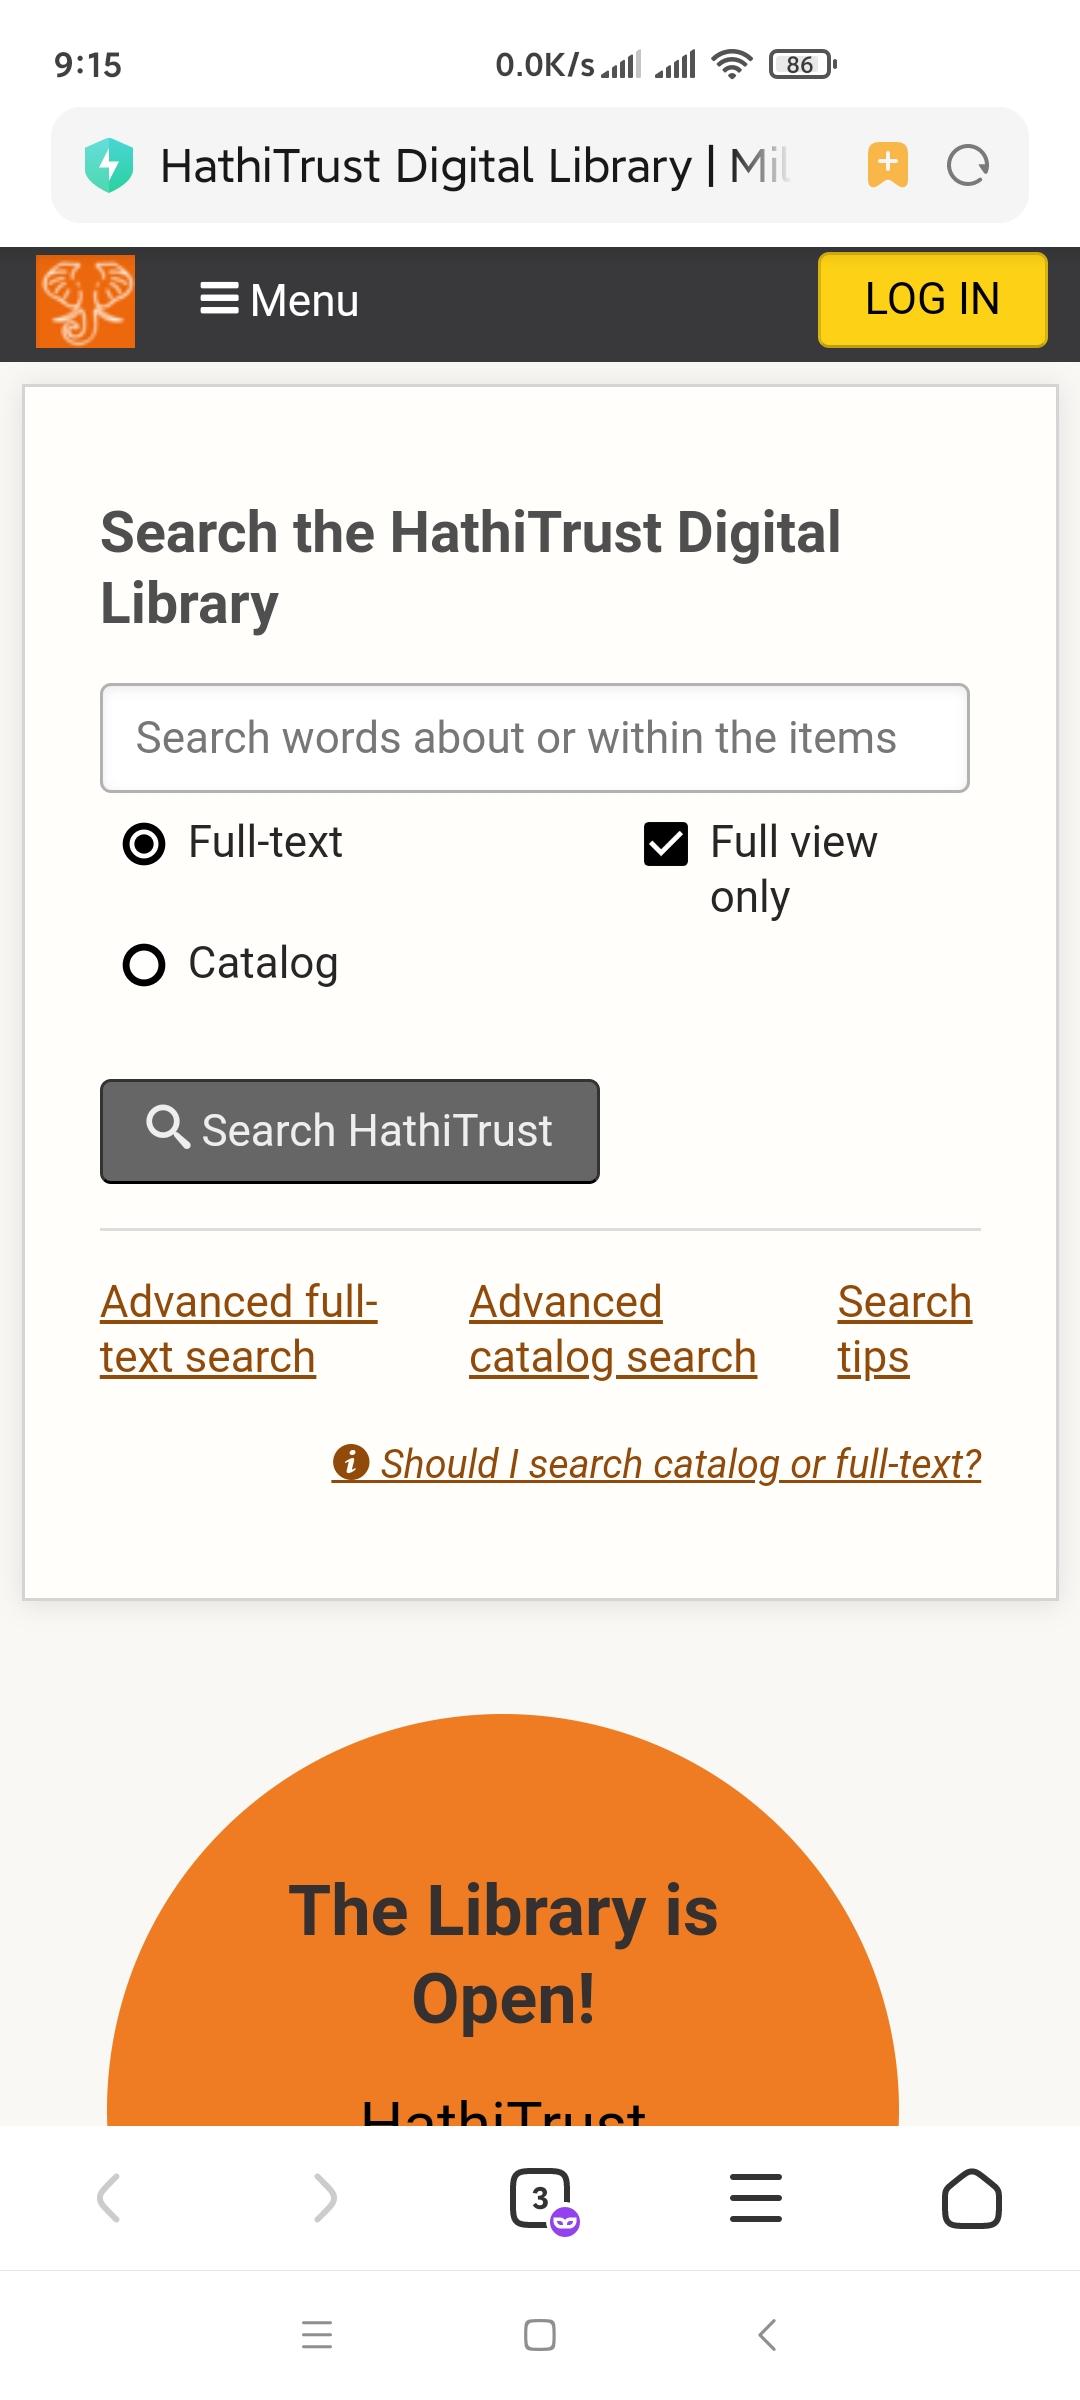Screen dimensions: 1080x2400
Task: Tap the HathiTrust elephant logo
Action: pos(85,301)
